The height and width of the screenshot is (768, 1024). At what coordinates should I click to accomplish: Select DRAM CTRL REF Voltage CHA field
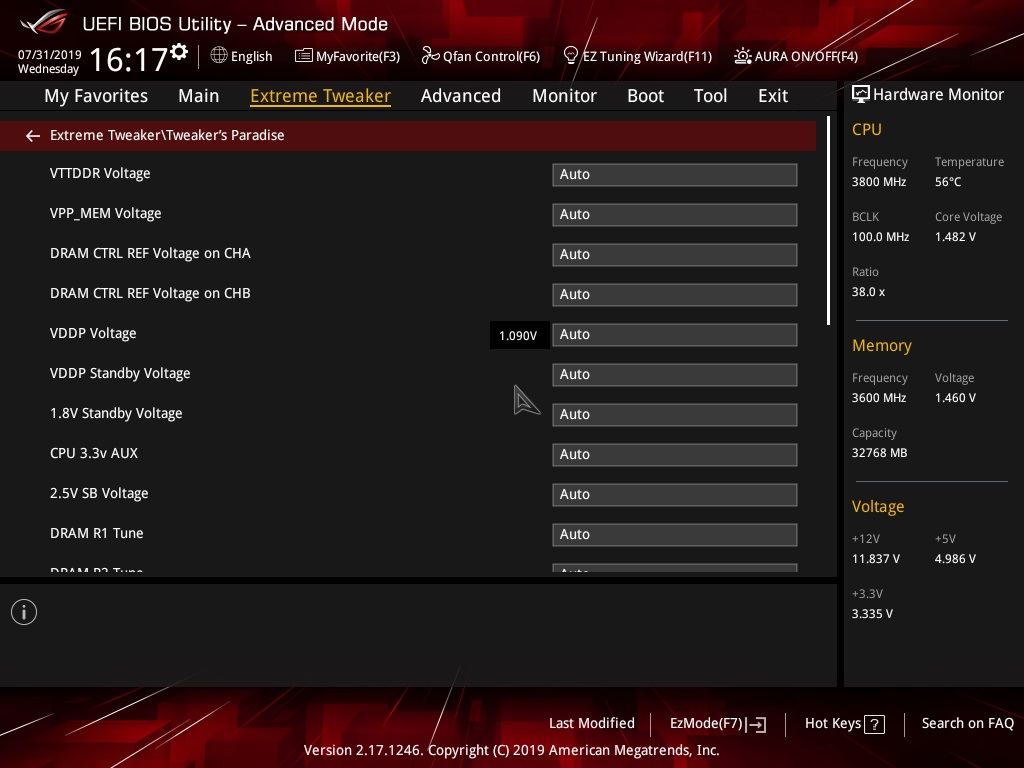click(675, 255)
